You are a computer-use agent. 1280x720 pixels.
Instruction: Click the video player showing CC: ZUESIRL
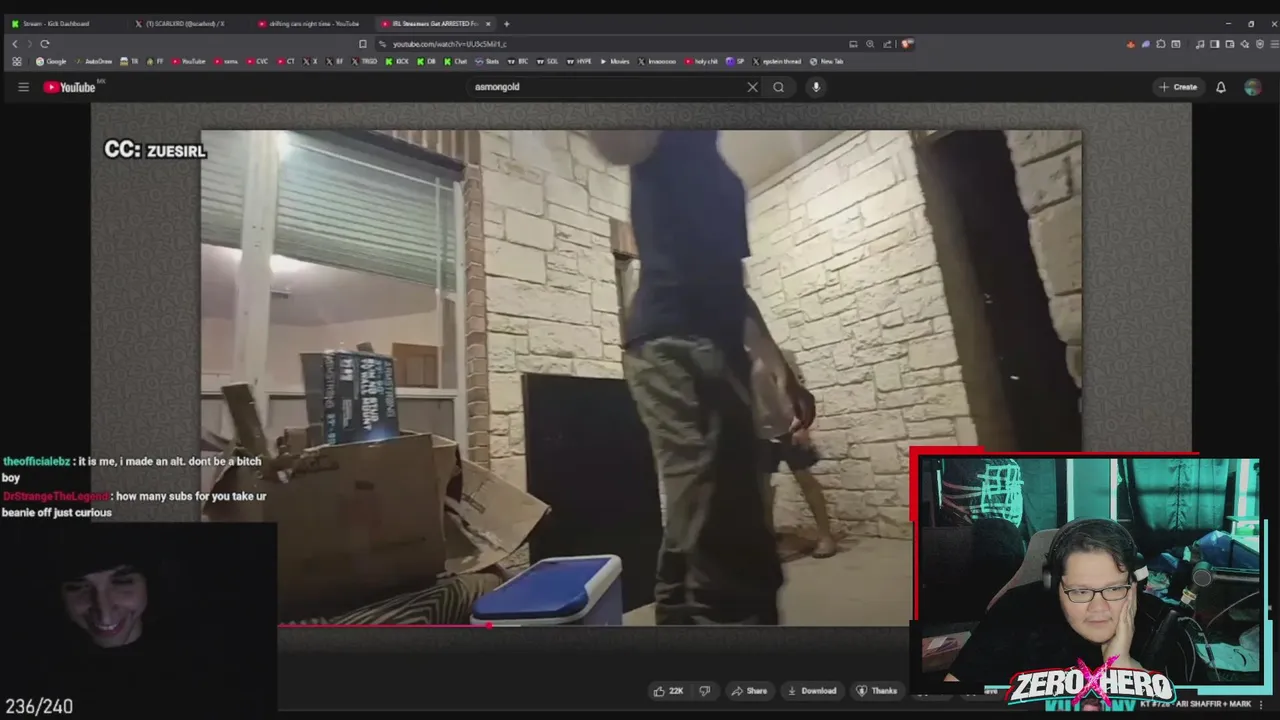click(640, 378)
